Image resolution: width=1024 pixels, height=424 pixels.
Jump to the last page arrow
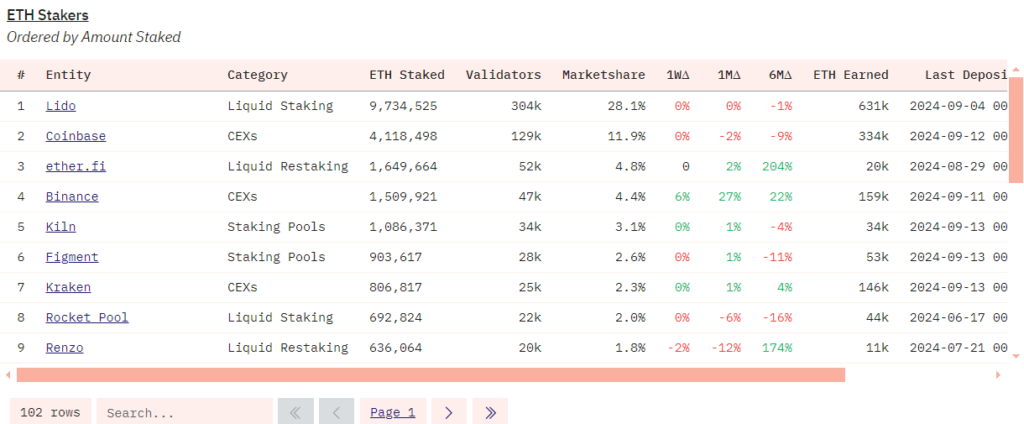[x=490, y=412]
